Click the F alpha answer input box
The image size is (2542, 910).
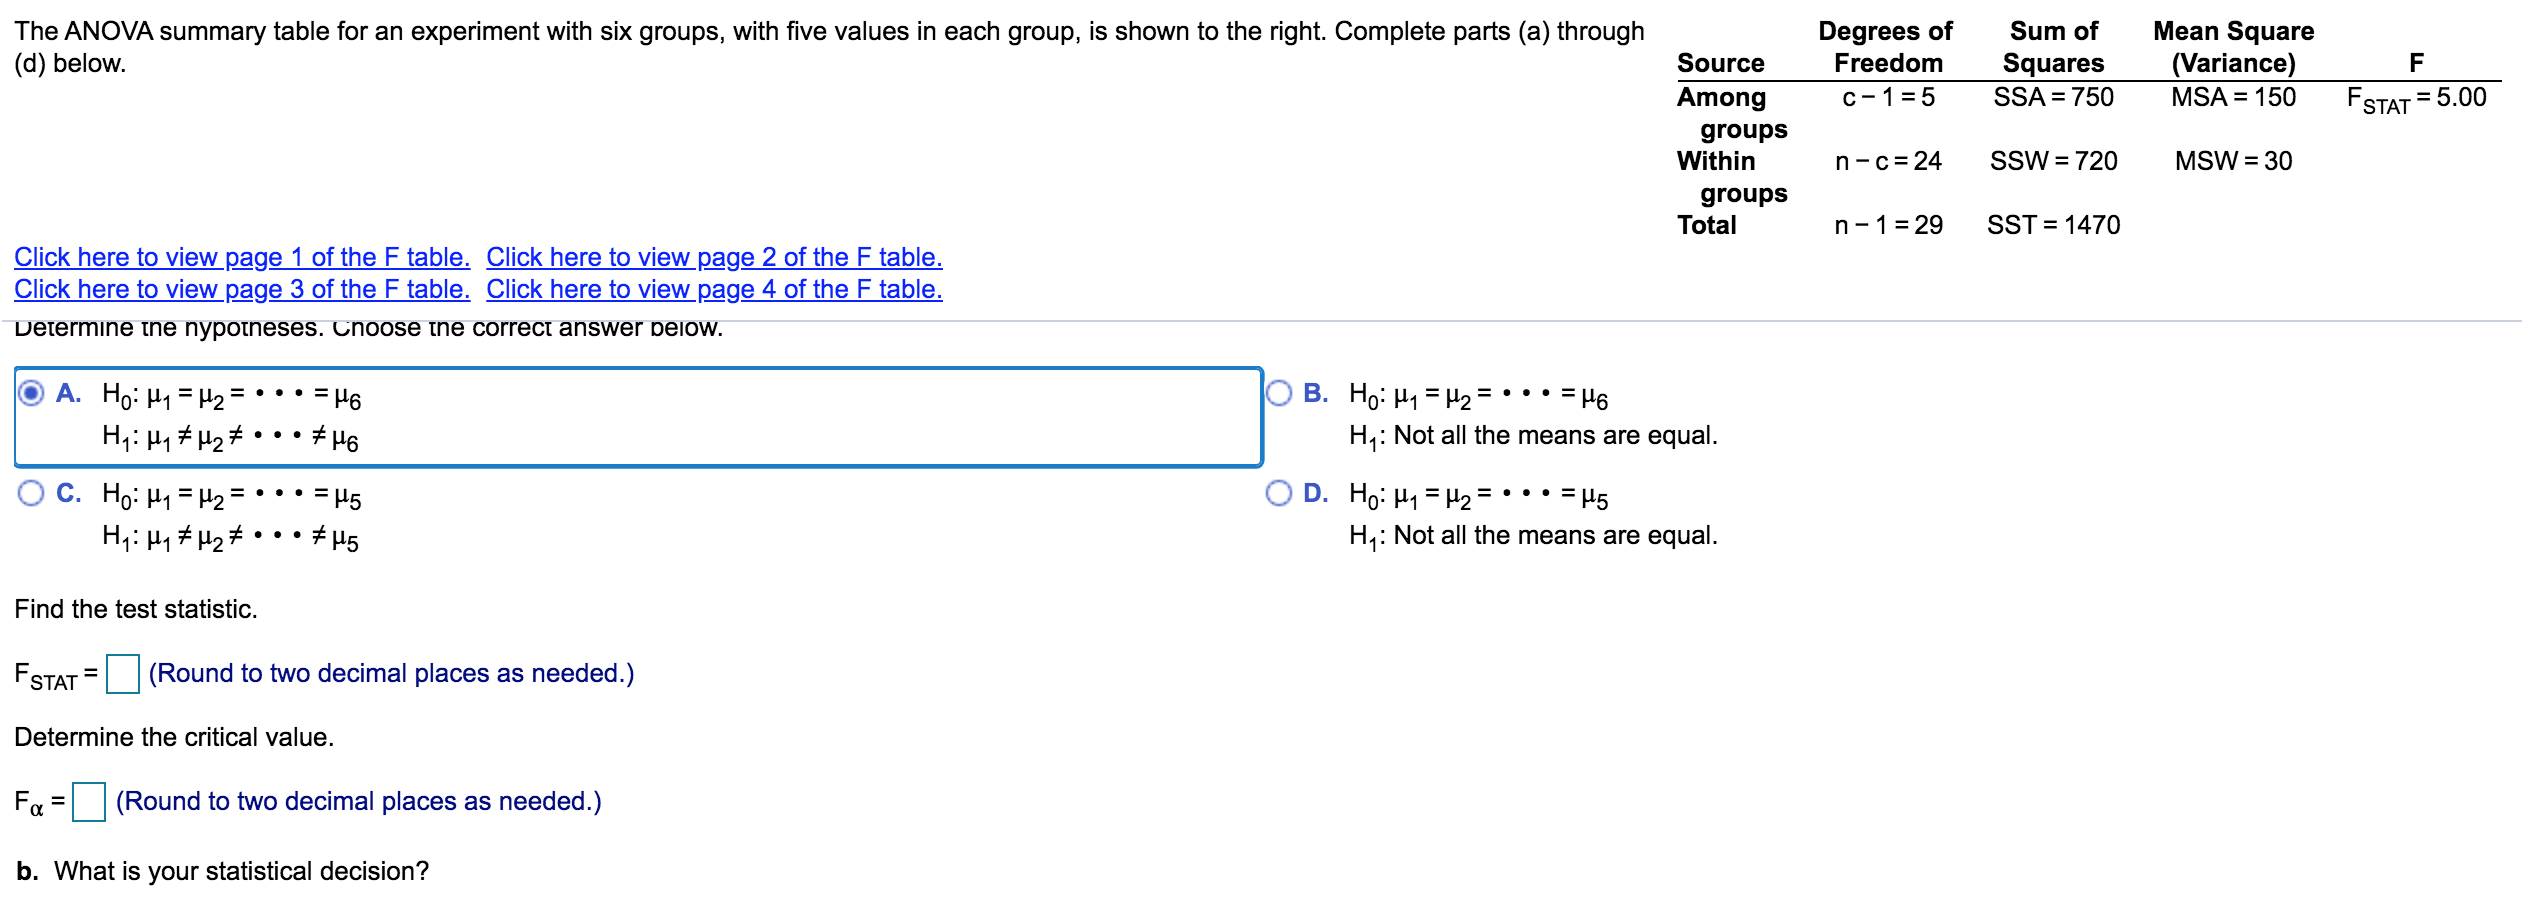click(91, 800)
